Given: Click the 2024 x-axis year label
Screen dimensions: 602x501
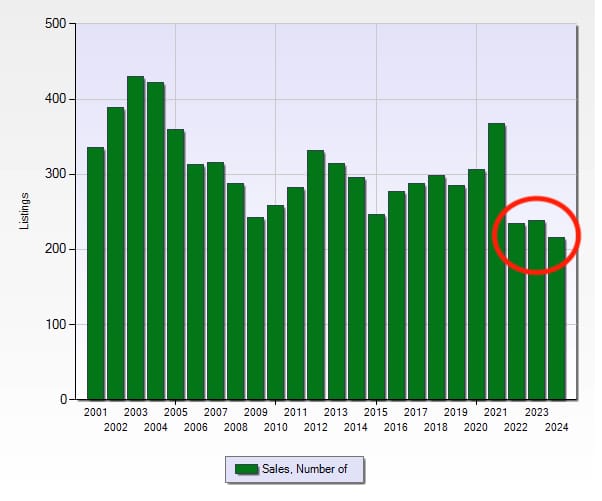Looking at the screenshot, I should (x=557, y=428).
